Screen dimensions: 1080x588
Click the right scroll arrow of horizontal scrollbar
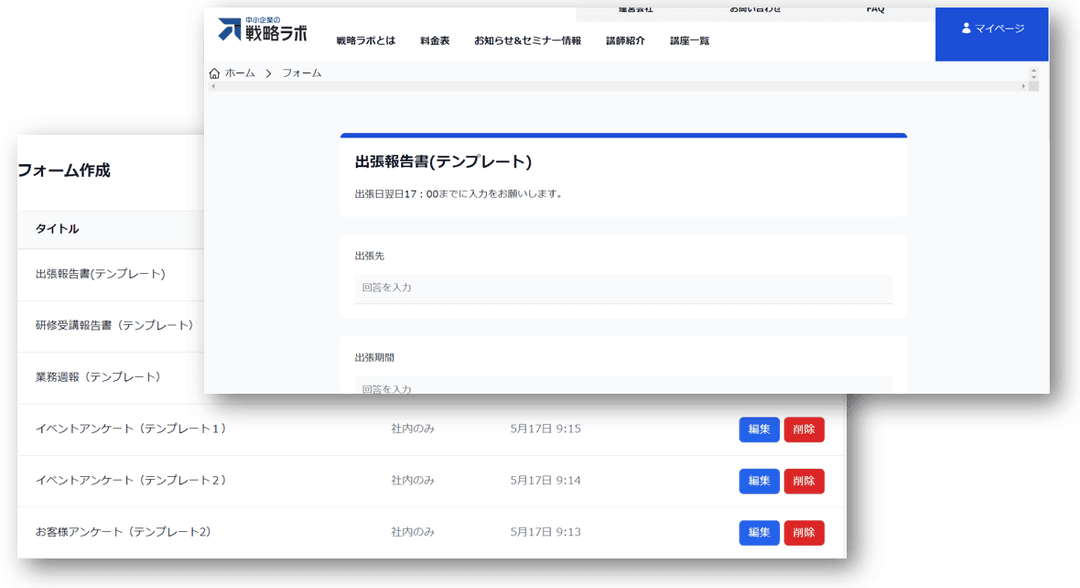[1023, 87]
